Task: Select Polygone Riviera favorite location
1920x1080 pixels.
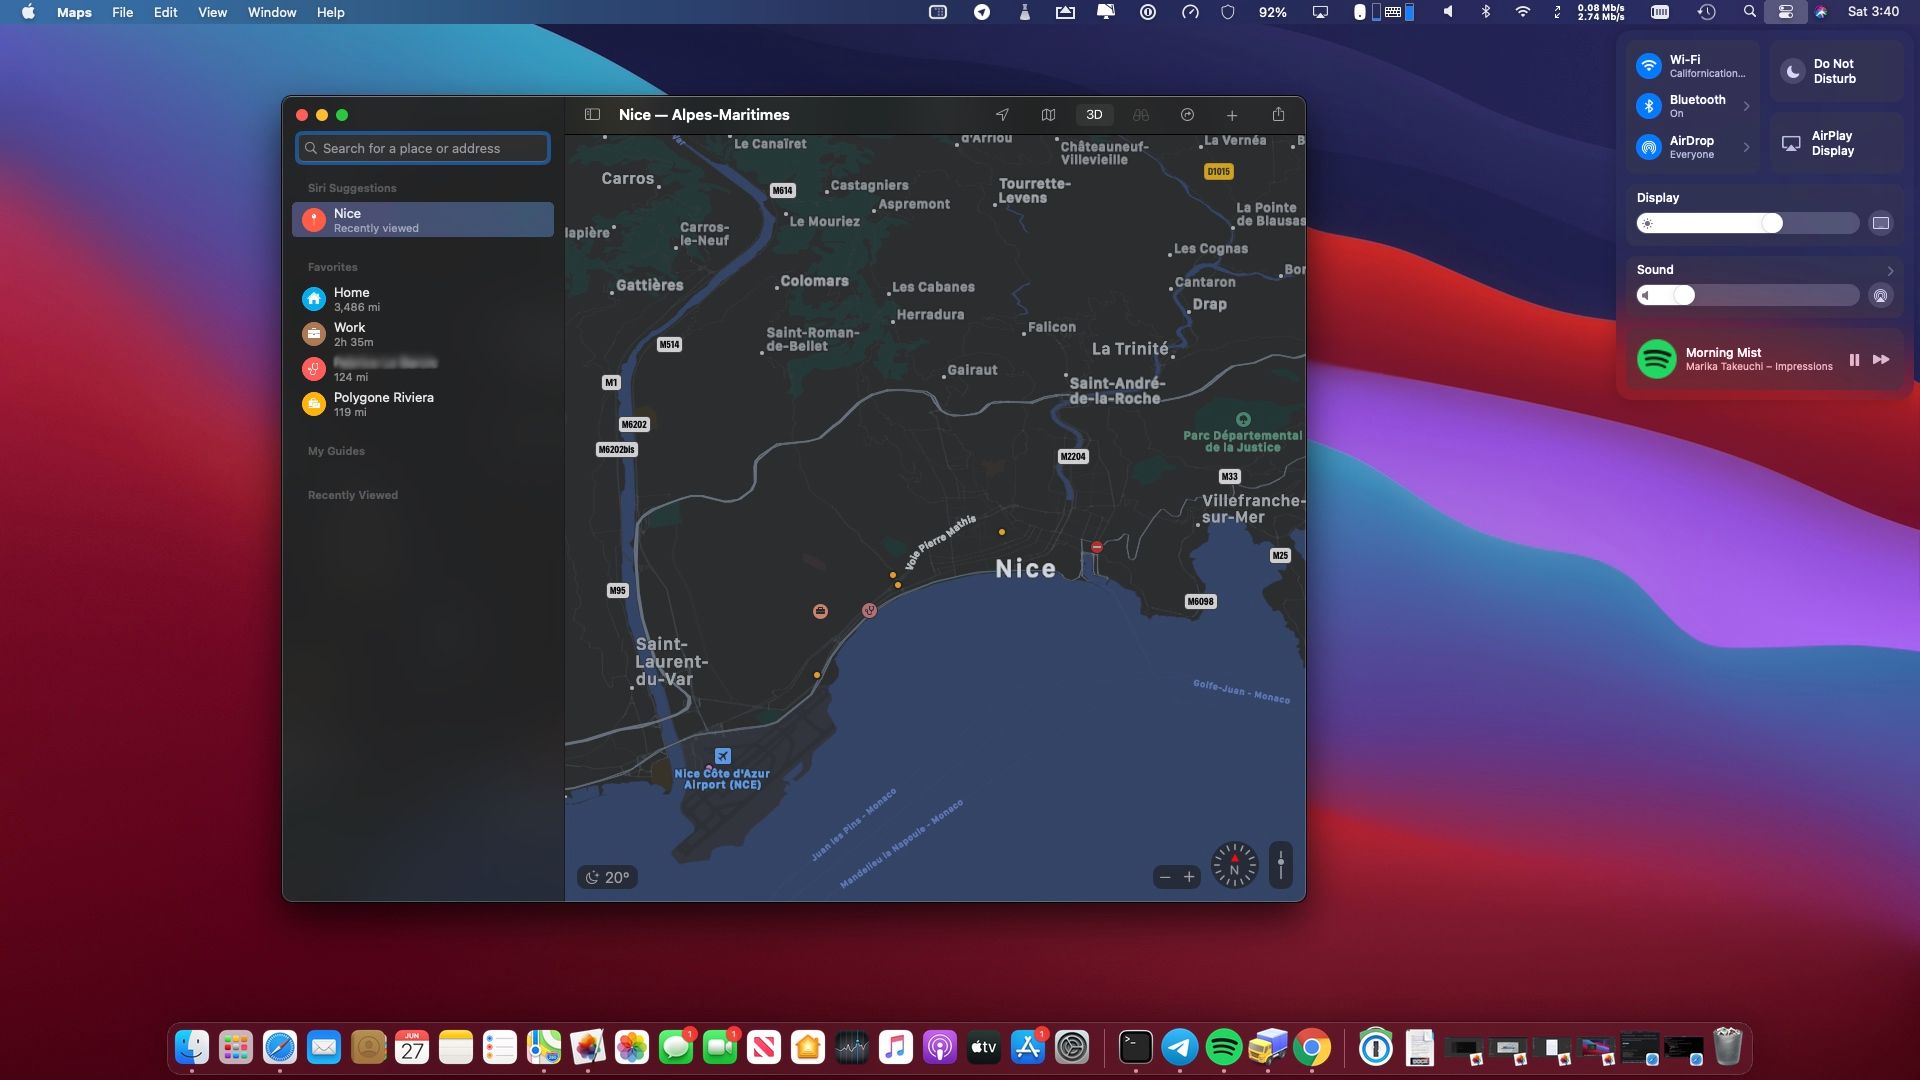Action: pyautogui.click(x=384, y=404)
